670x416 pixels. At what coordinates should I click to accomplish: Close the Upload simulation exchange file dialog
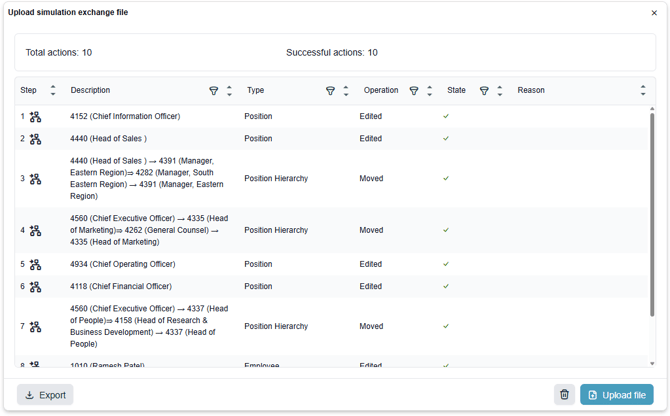[654, 13]
